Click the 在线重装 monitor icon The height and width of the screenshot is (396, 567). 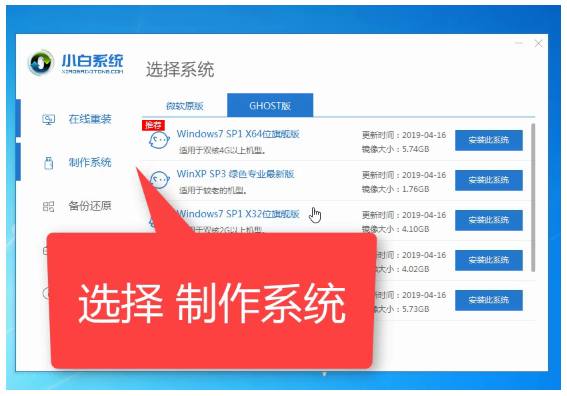click(48, 119)
